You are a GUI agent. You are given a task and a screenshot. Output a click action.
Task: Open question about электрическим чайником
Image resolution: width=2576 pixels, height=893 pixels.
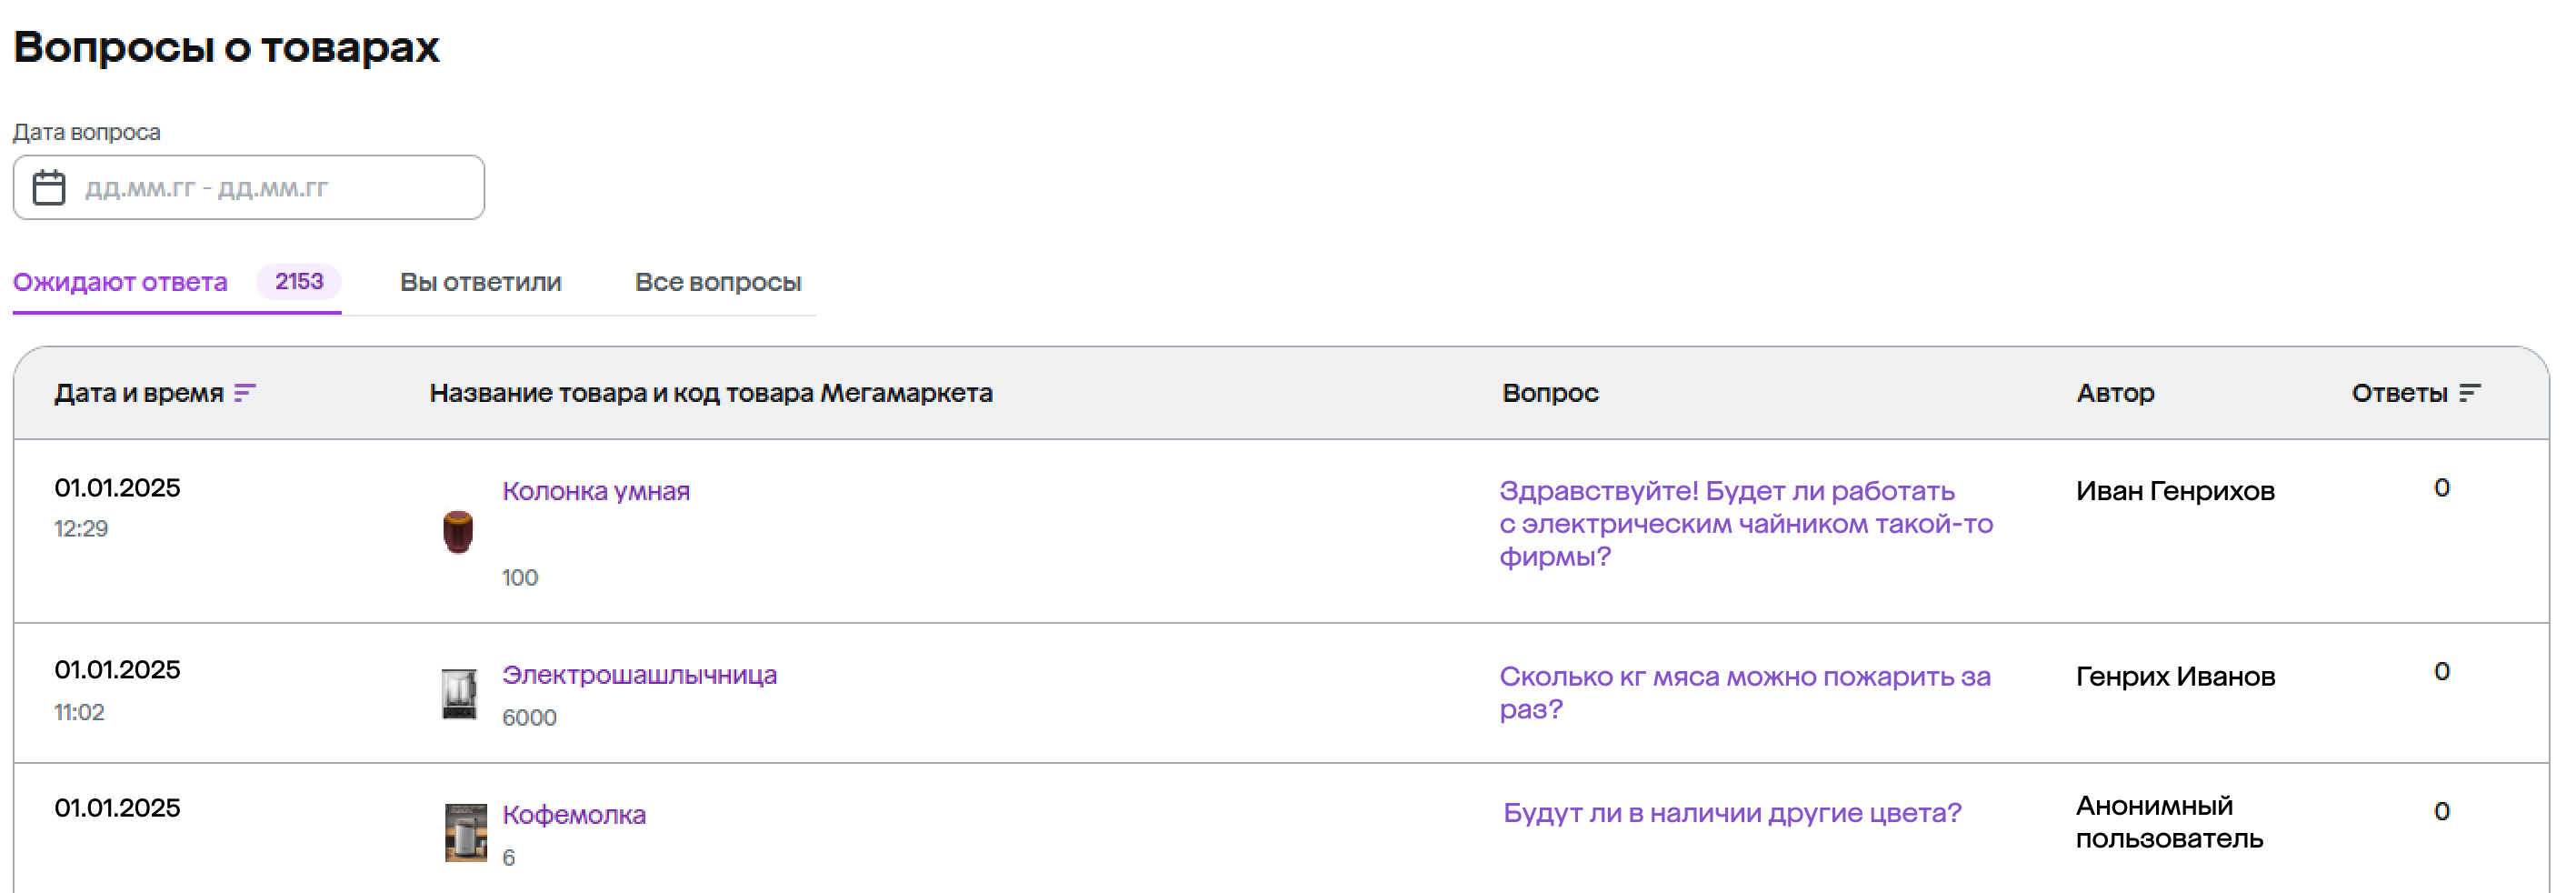[x=1746, y=523]
